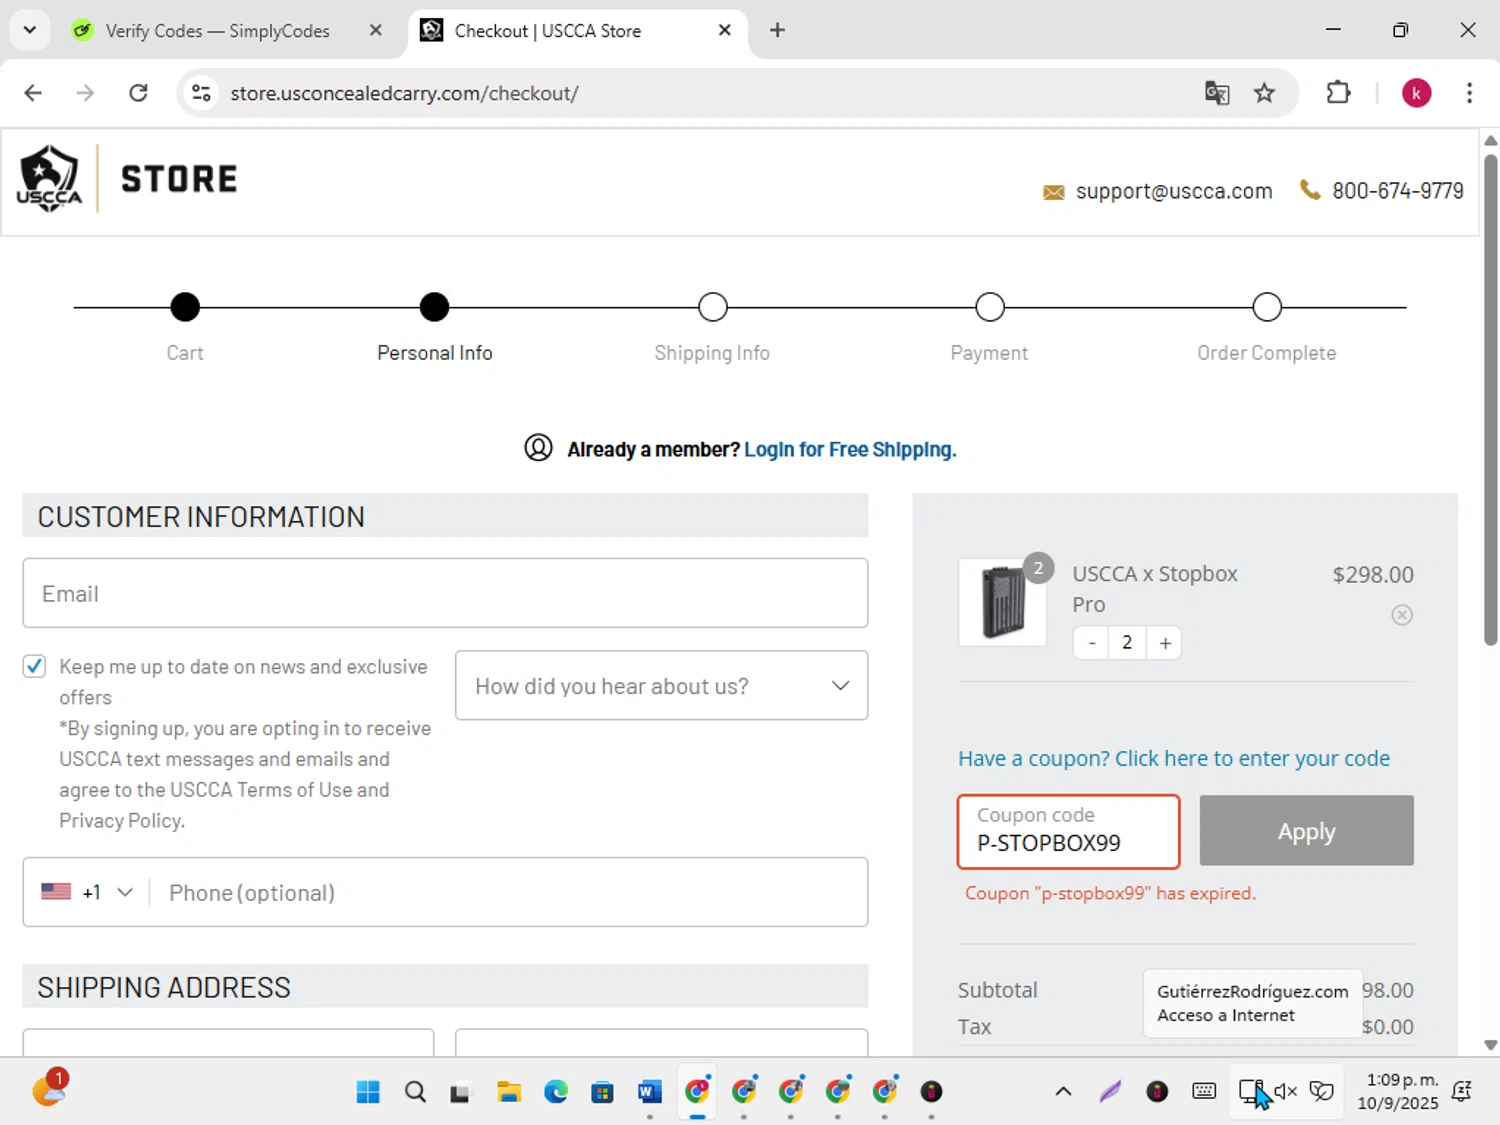
Task: Click the Payment step marker
Action: (989, 307)
